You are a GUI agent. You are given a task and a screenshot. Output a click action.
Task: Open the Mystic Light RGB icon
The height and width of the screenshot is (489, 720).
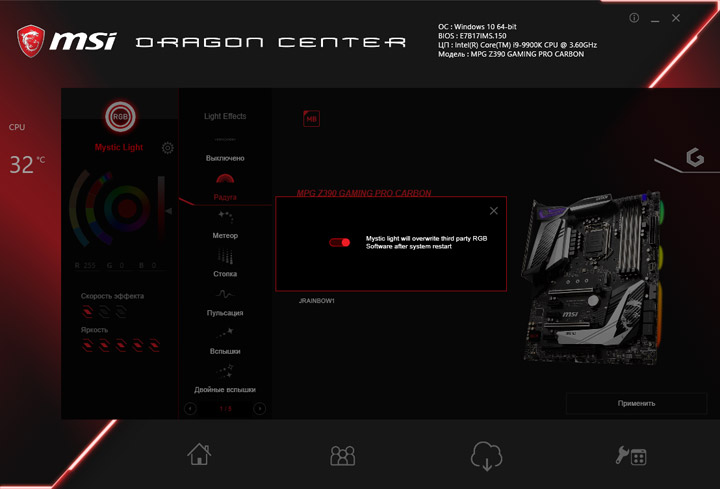[x=120, y=117]
